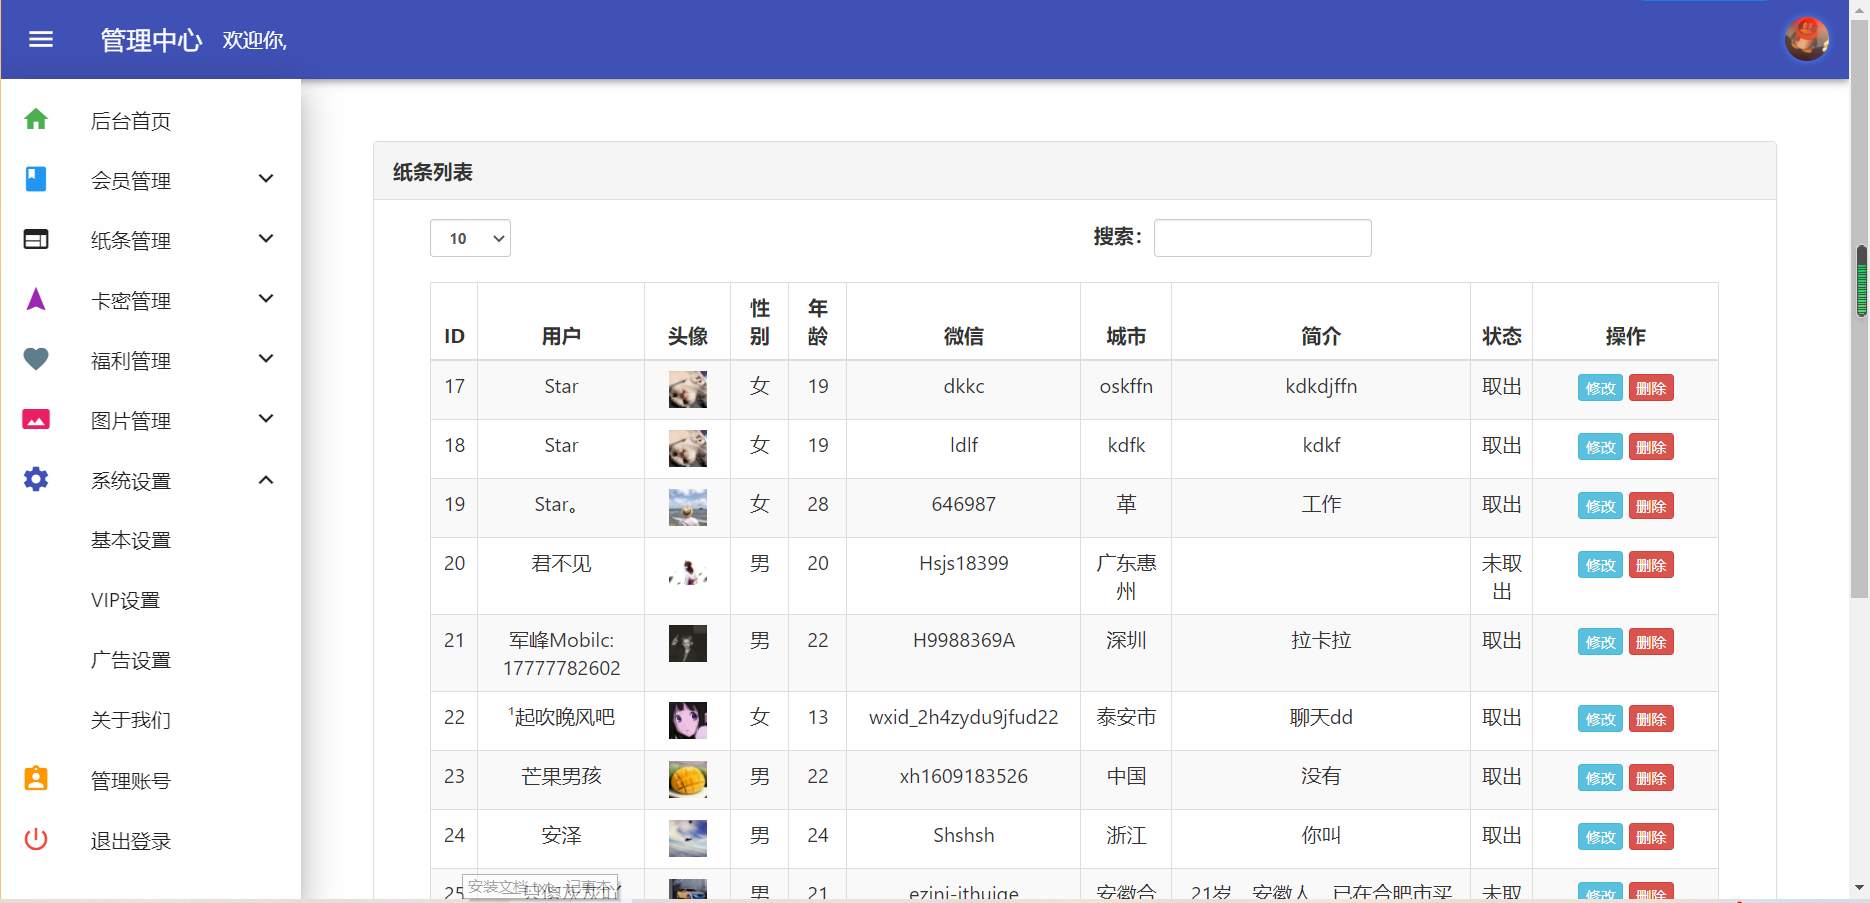The width and height of the screenshot is (1870, 903).
Task: Open the VIP设置 menu item
Action: click(x=126, y=600)
